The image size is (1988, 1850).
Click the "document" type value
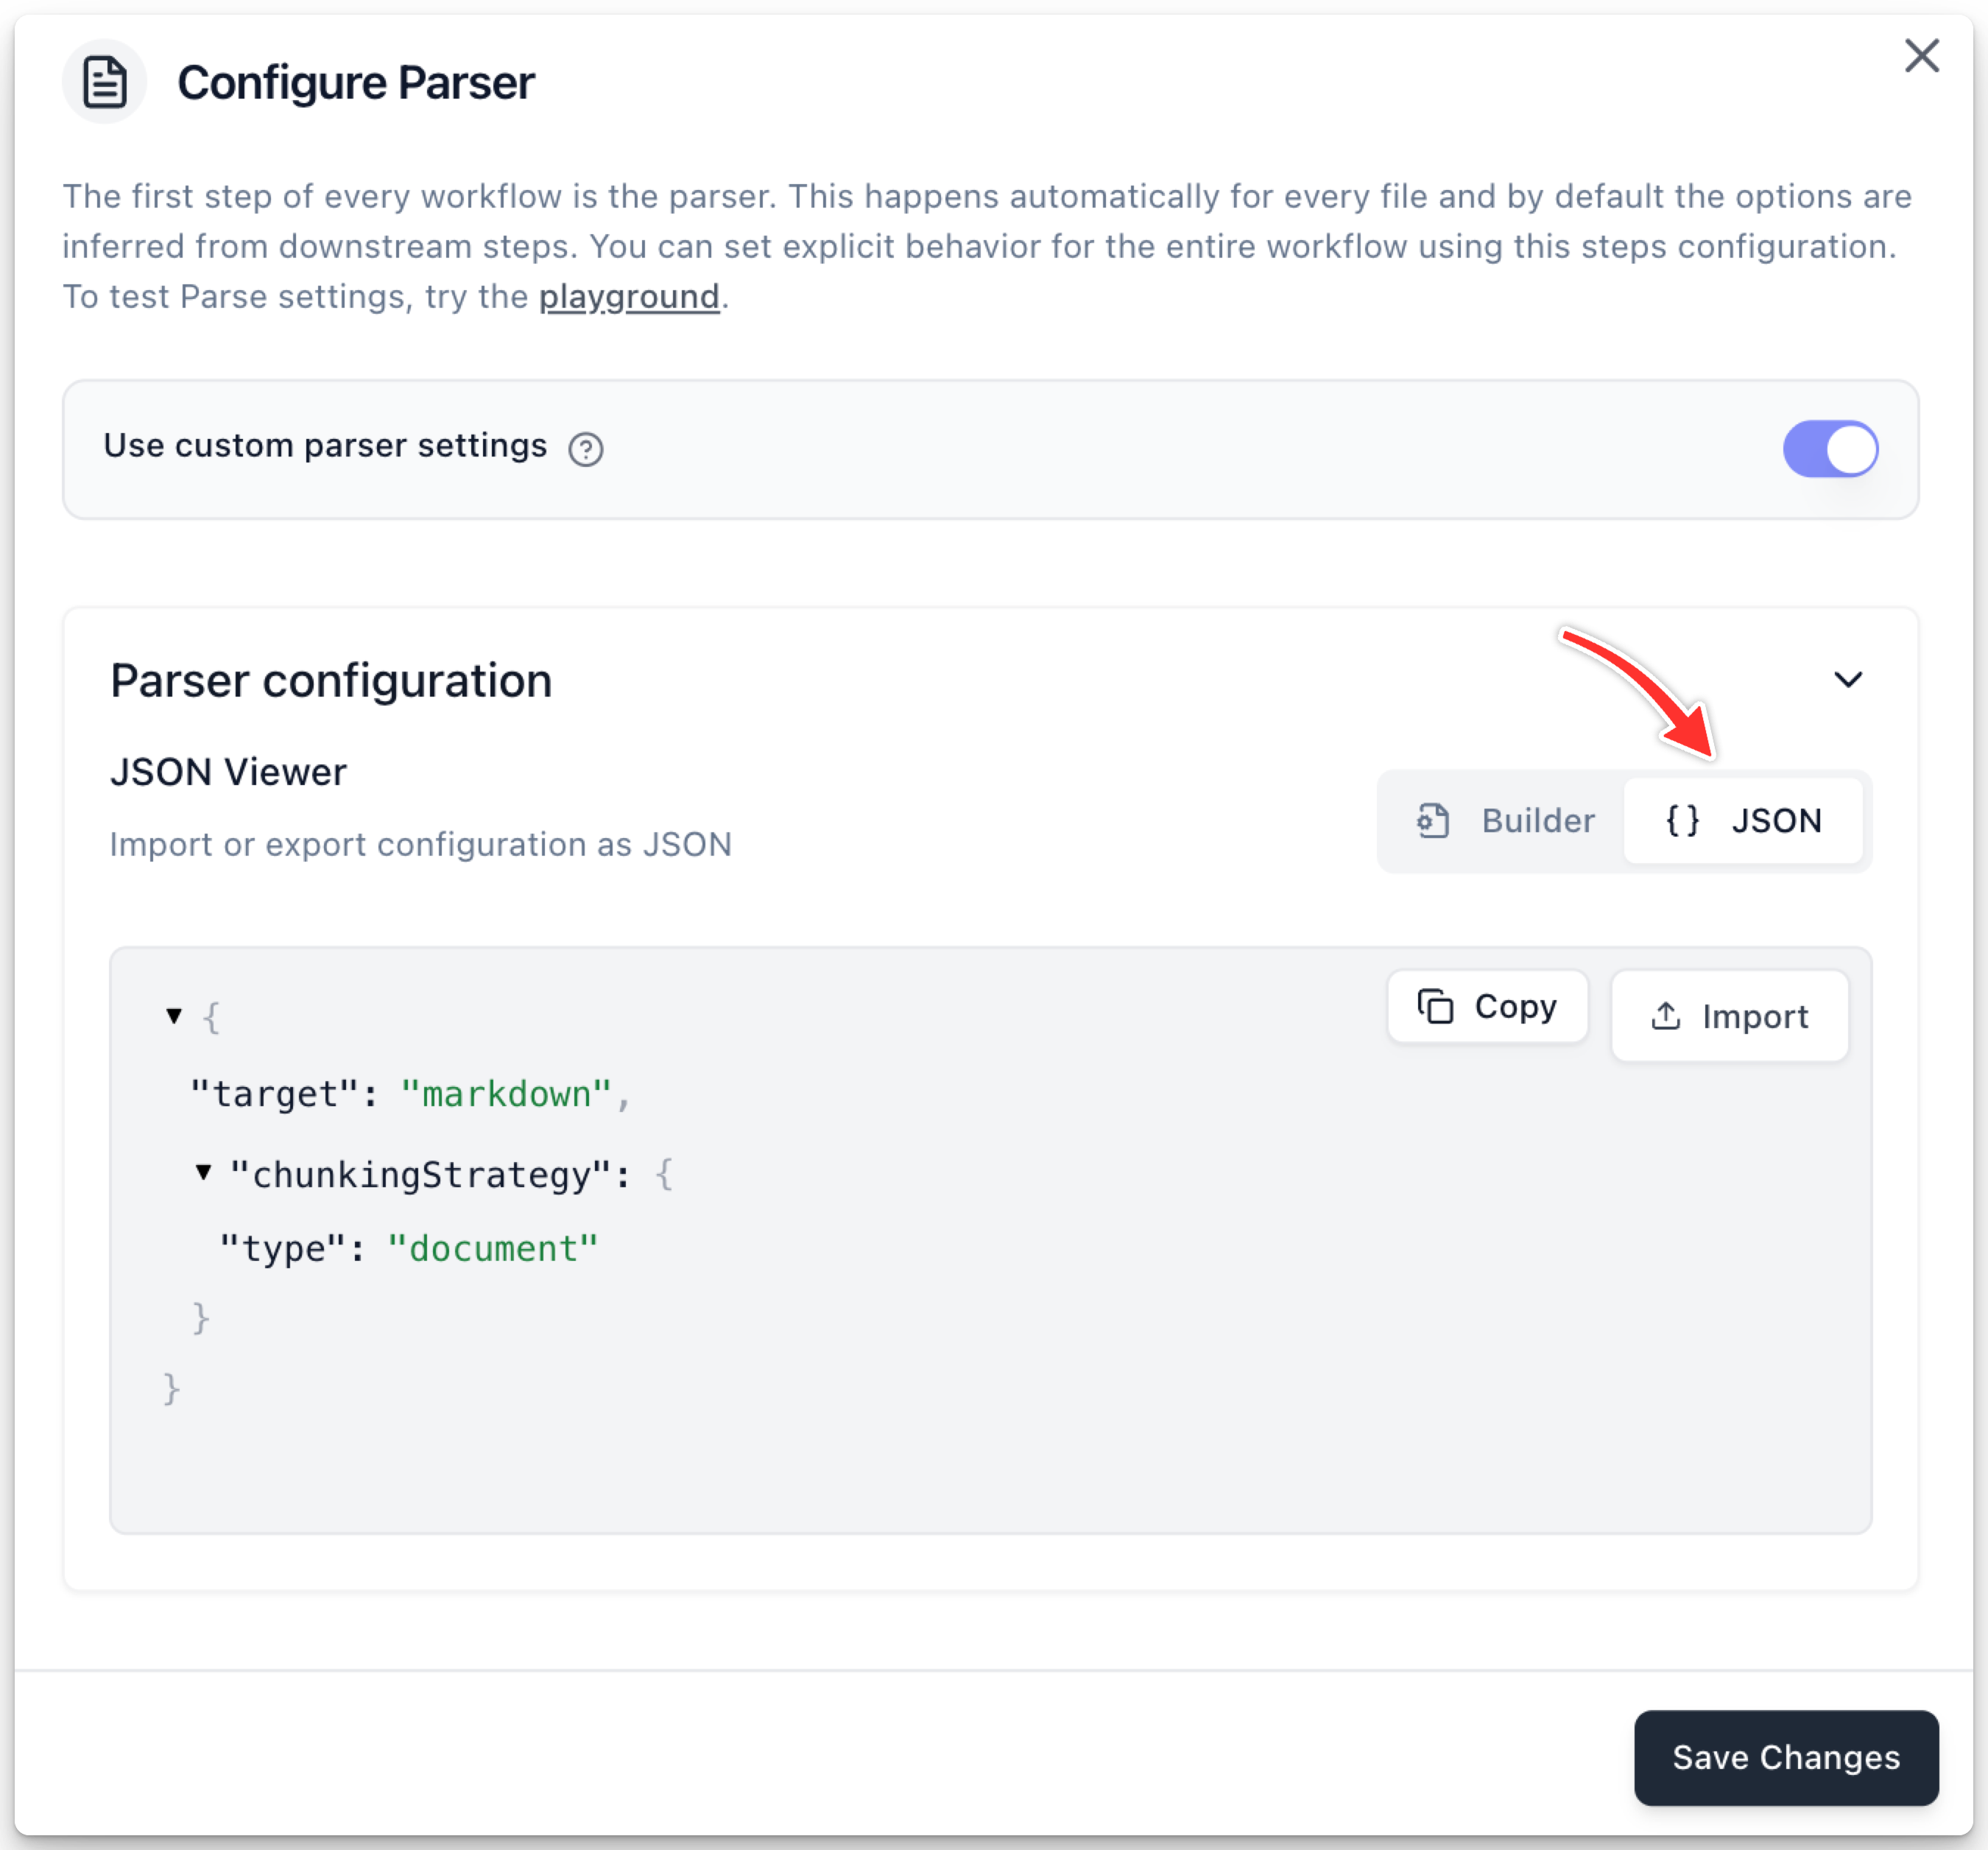[493, 1249]
